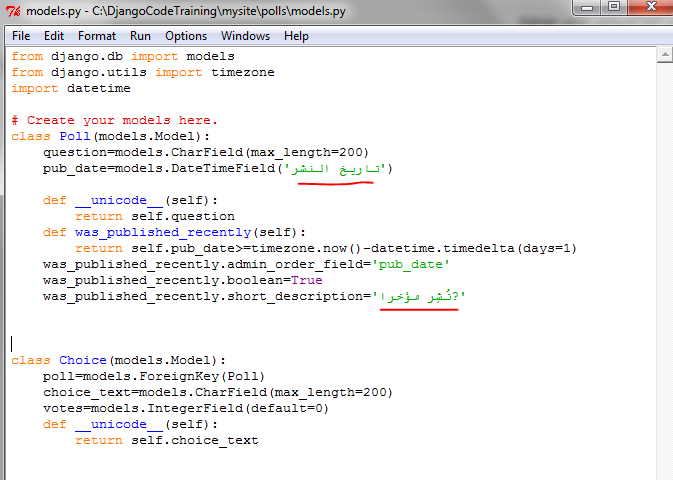Open the Options menu
The height and width of the screenshot is (480, 673).
click(186, 36)
